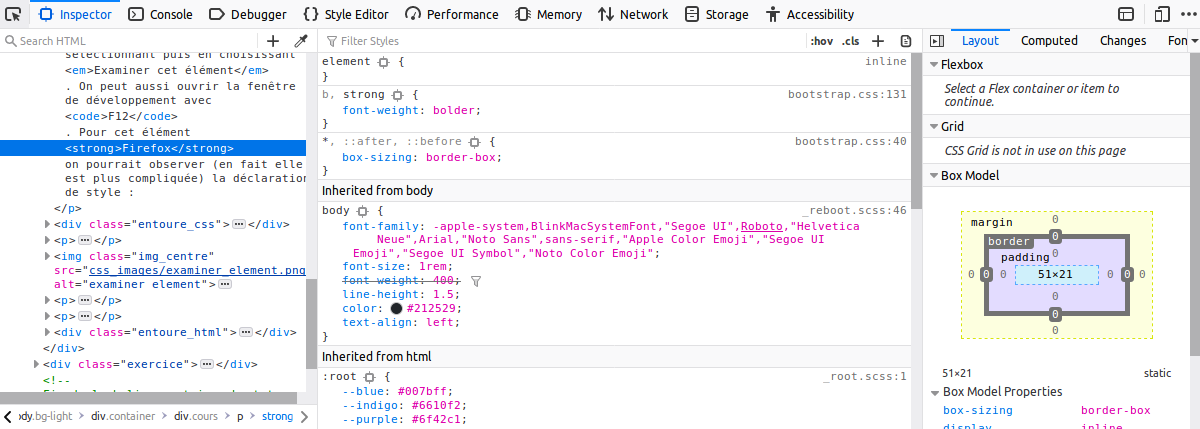Highlight elements matching the element selector
The image size is (1200, 429).
click(383, 62)
